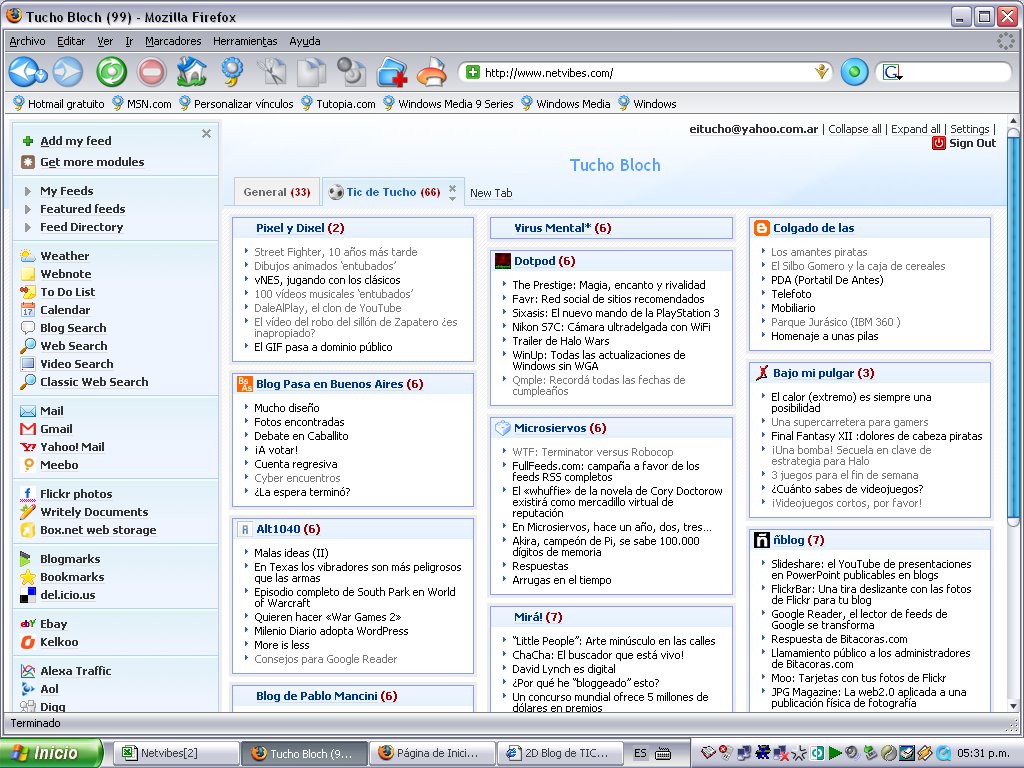Click the Writely Documents pencil icon
The height and width of the screenshot is (768, 1024).
pyautogui.click(x=27, y=512)
